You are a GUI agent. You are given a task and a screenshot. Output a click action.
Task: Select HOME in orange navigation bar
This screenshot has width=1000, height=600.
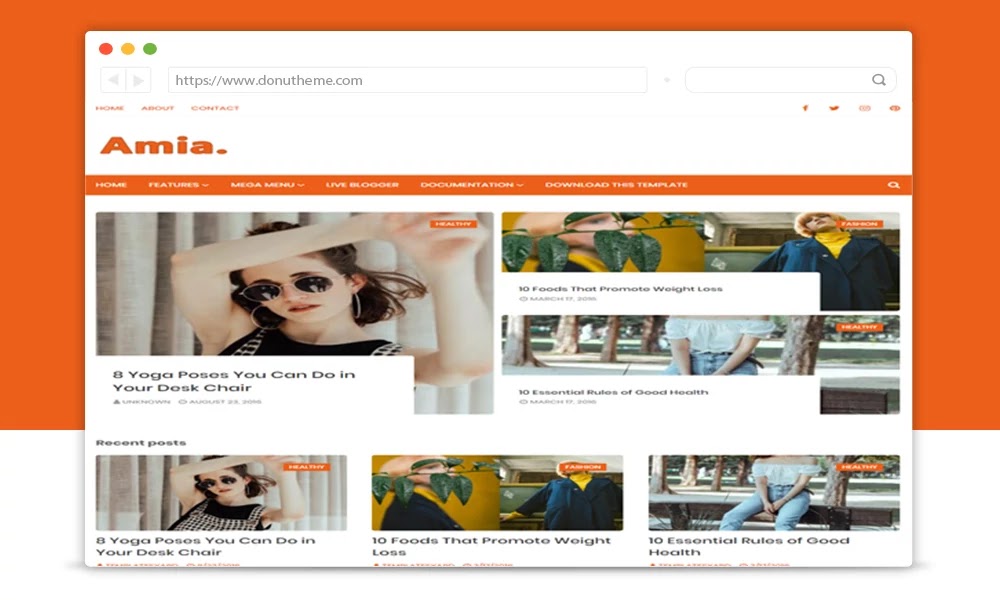pyautogui.click(x=111, y=185)
